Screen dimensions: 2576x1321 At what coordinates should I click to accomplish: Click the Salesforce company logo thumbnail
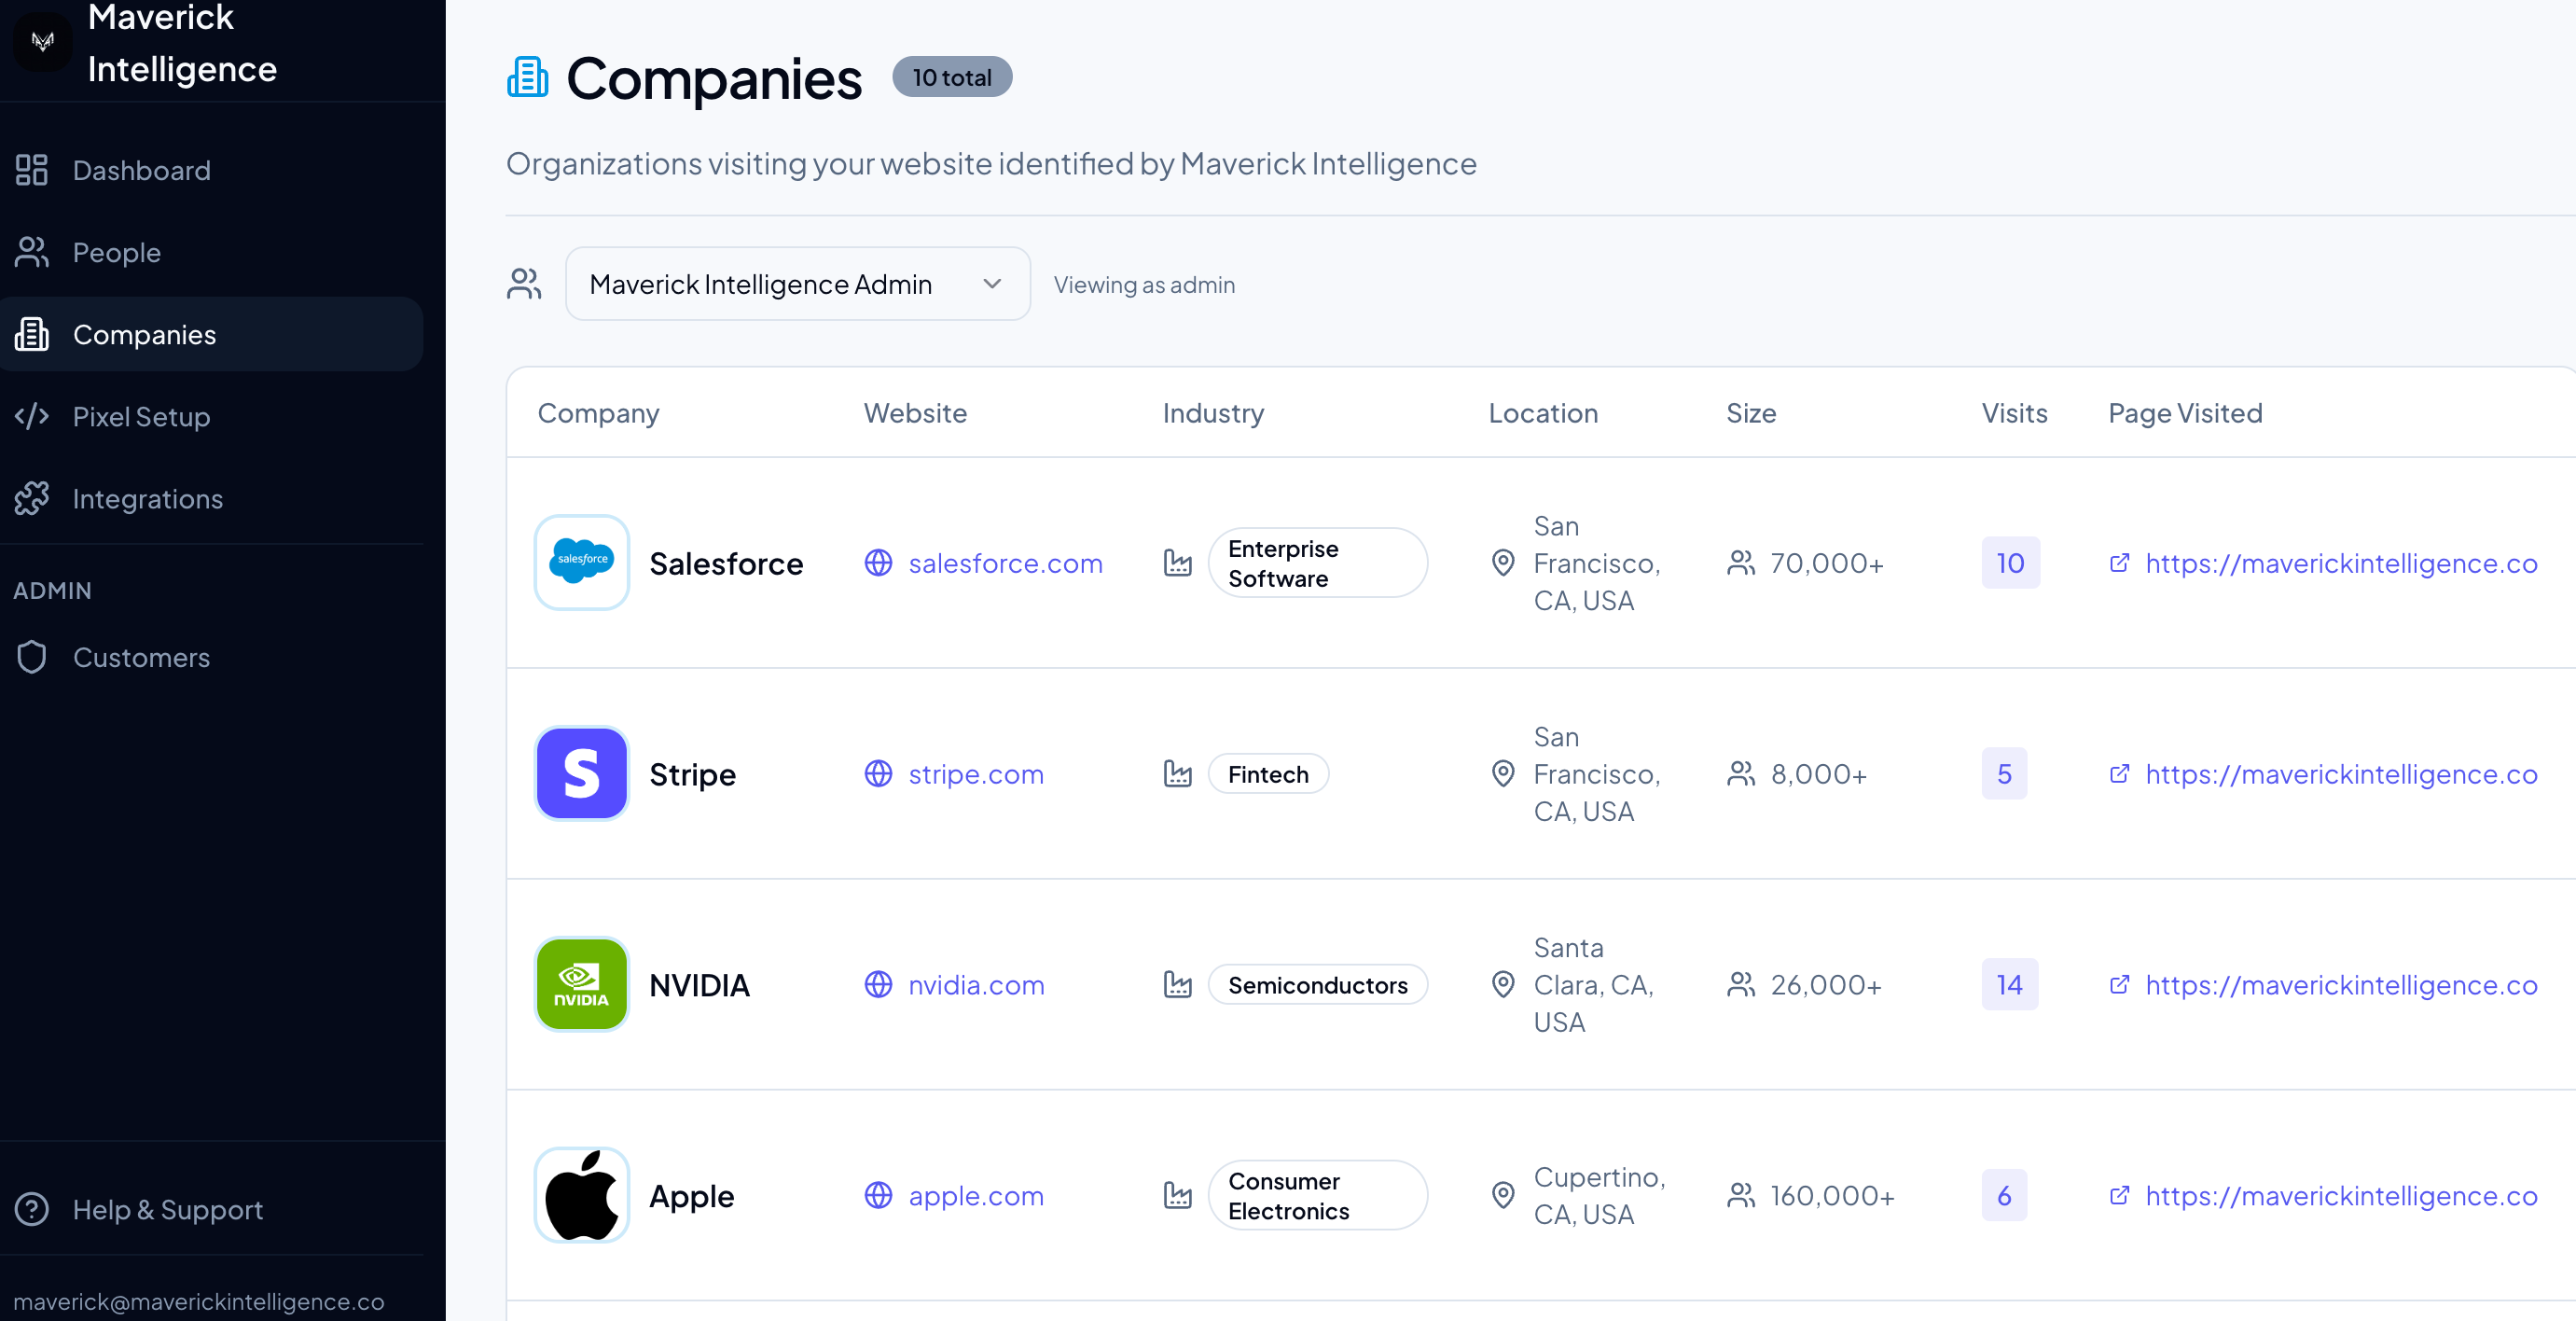580,562
